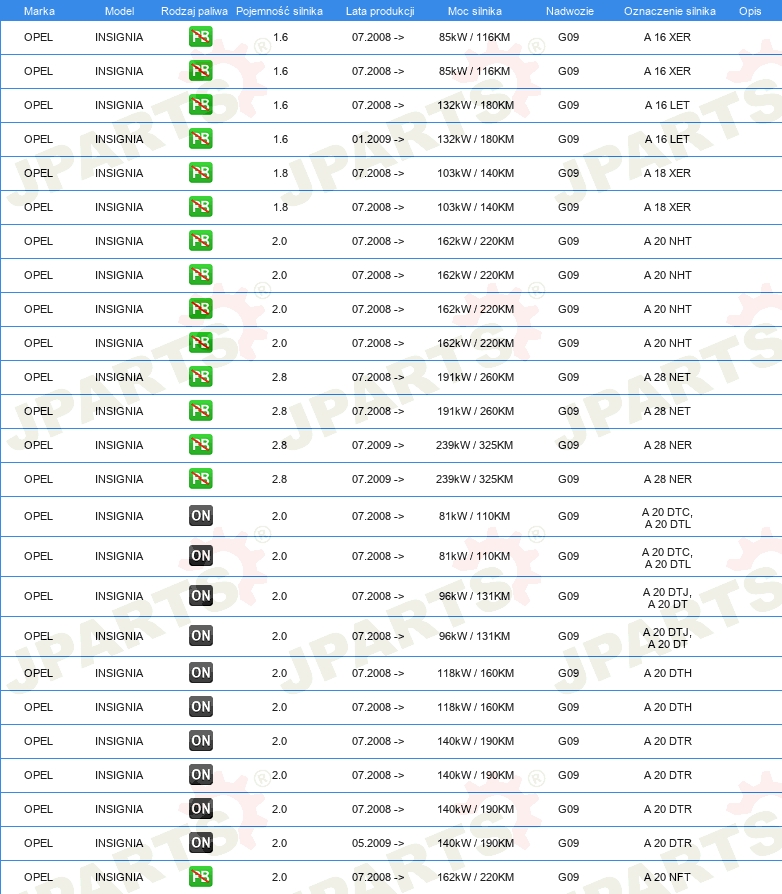
Task: Click the Lata produkcji column header
Action: pos(380,11)
